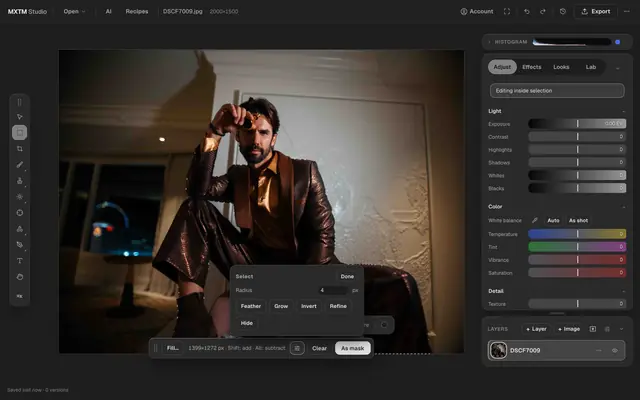
Task: Click the white balance eyedropper icon
Action: tap(535, 220)
